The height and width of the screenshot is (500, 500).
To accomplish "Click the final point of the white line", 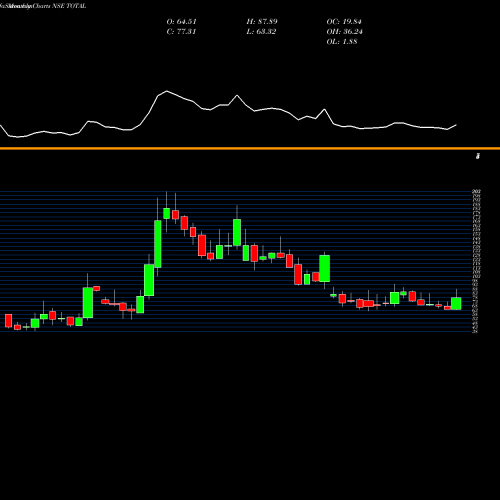I will (x=456, y=125).
